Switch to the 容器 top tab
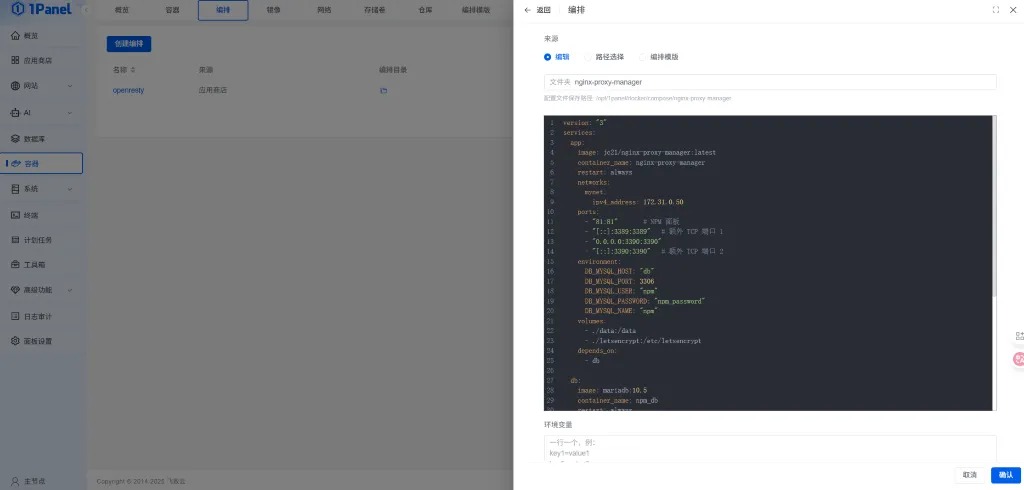This screenshot has width=1024, height=490. (x=172, y=10)
